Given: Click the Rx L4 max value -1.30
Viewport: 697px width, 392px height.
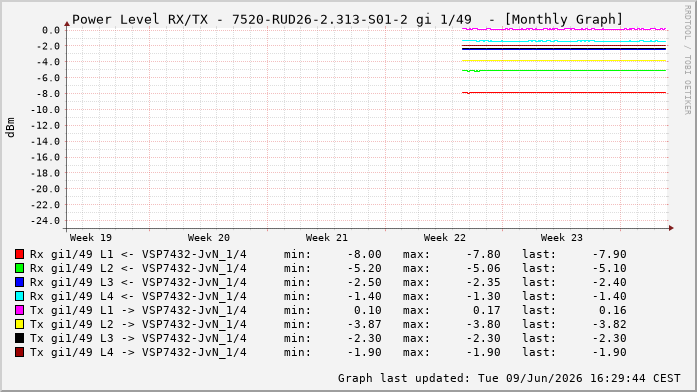Looking at the screenshot, I should 483,296.
